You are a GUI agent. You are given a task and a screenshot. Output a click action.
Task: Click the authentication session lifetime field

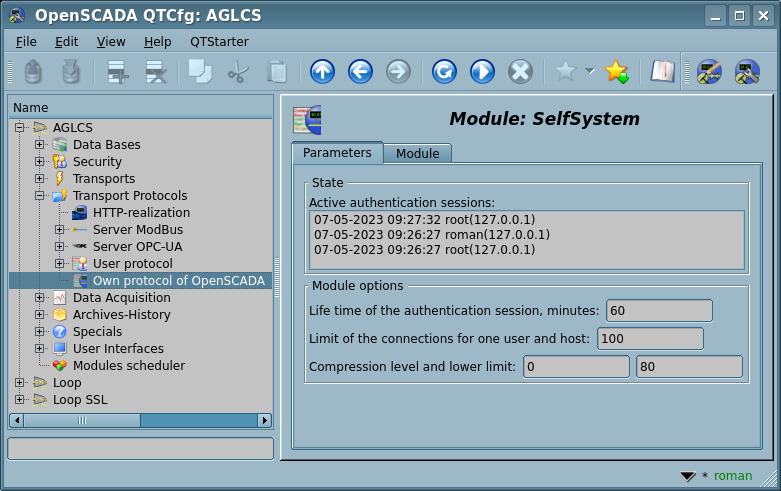point(658,311)
